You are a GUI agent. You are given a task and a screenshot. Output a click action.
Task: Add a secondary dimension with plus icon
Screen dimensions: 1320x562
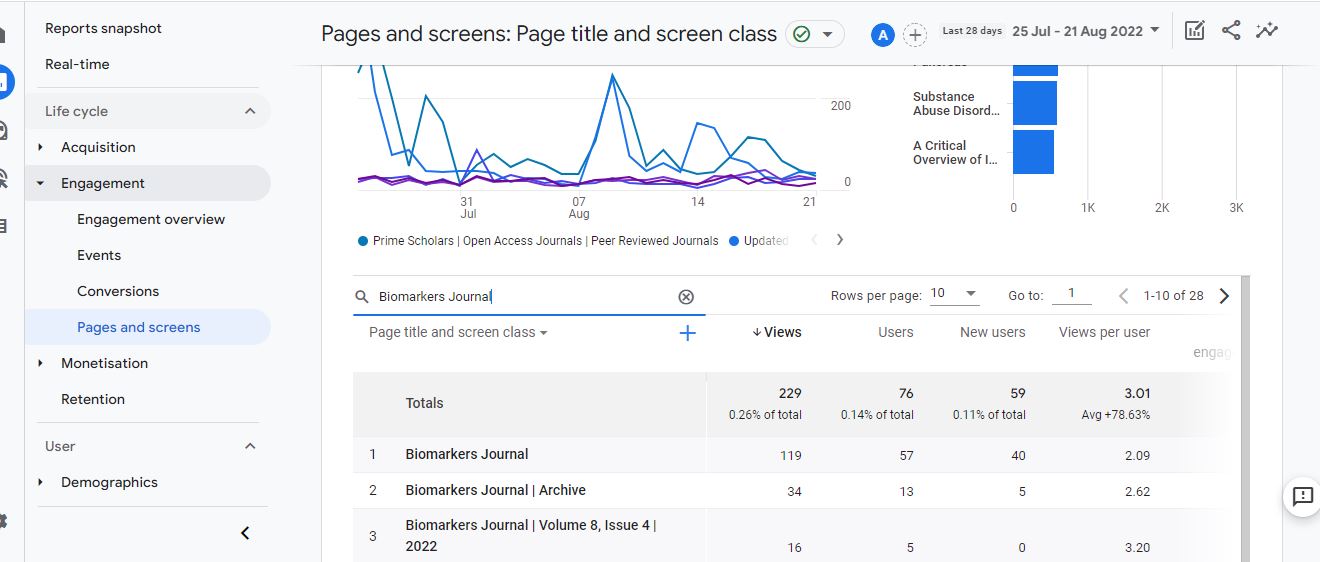687,333
